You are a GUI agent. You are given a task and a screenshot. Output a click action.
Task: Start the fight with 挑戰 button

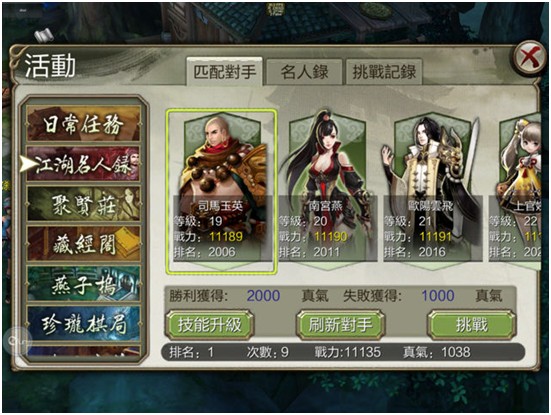coord(472,325)
